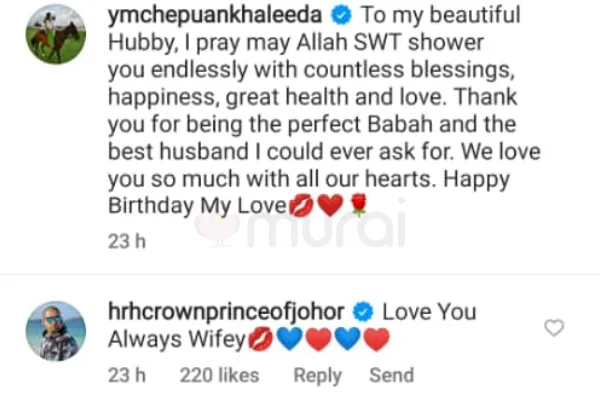Click the verified badge beside ymchepuankhaleeda

click(x=341, y=15)
